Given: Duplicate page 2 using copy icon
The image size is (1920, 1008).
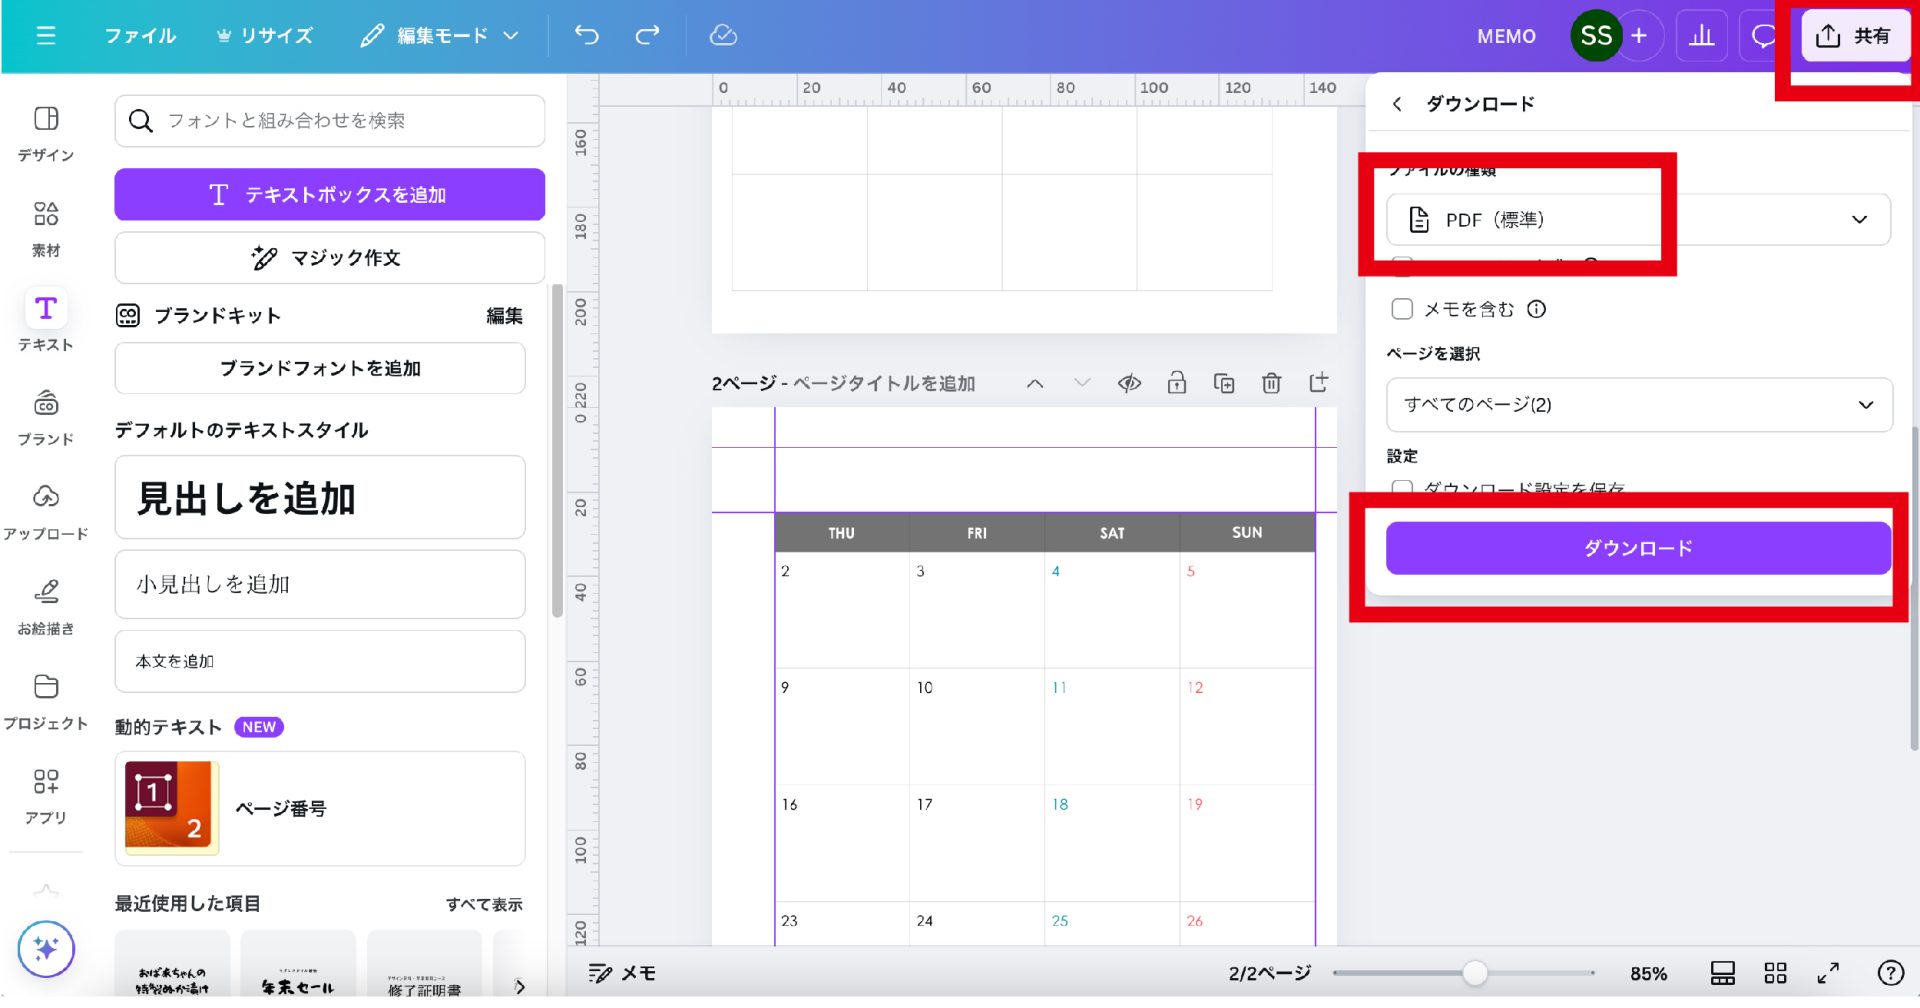Looking at the screenshot, I should pyautogui.click(x=1224, y=383).
